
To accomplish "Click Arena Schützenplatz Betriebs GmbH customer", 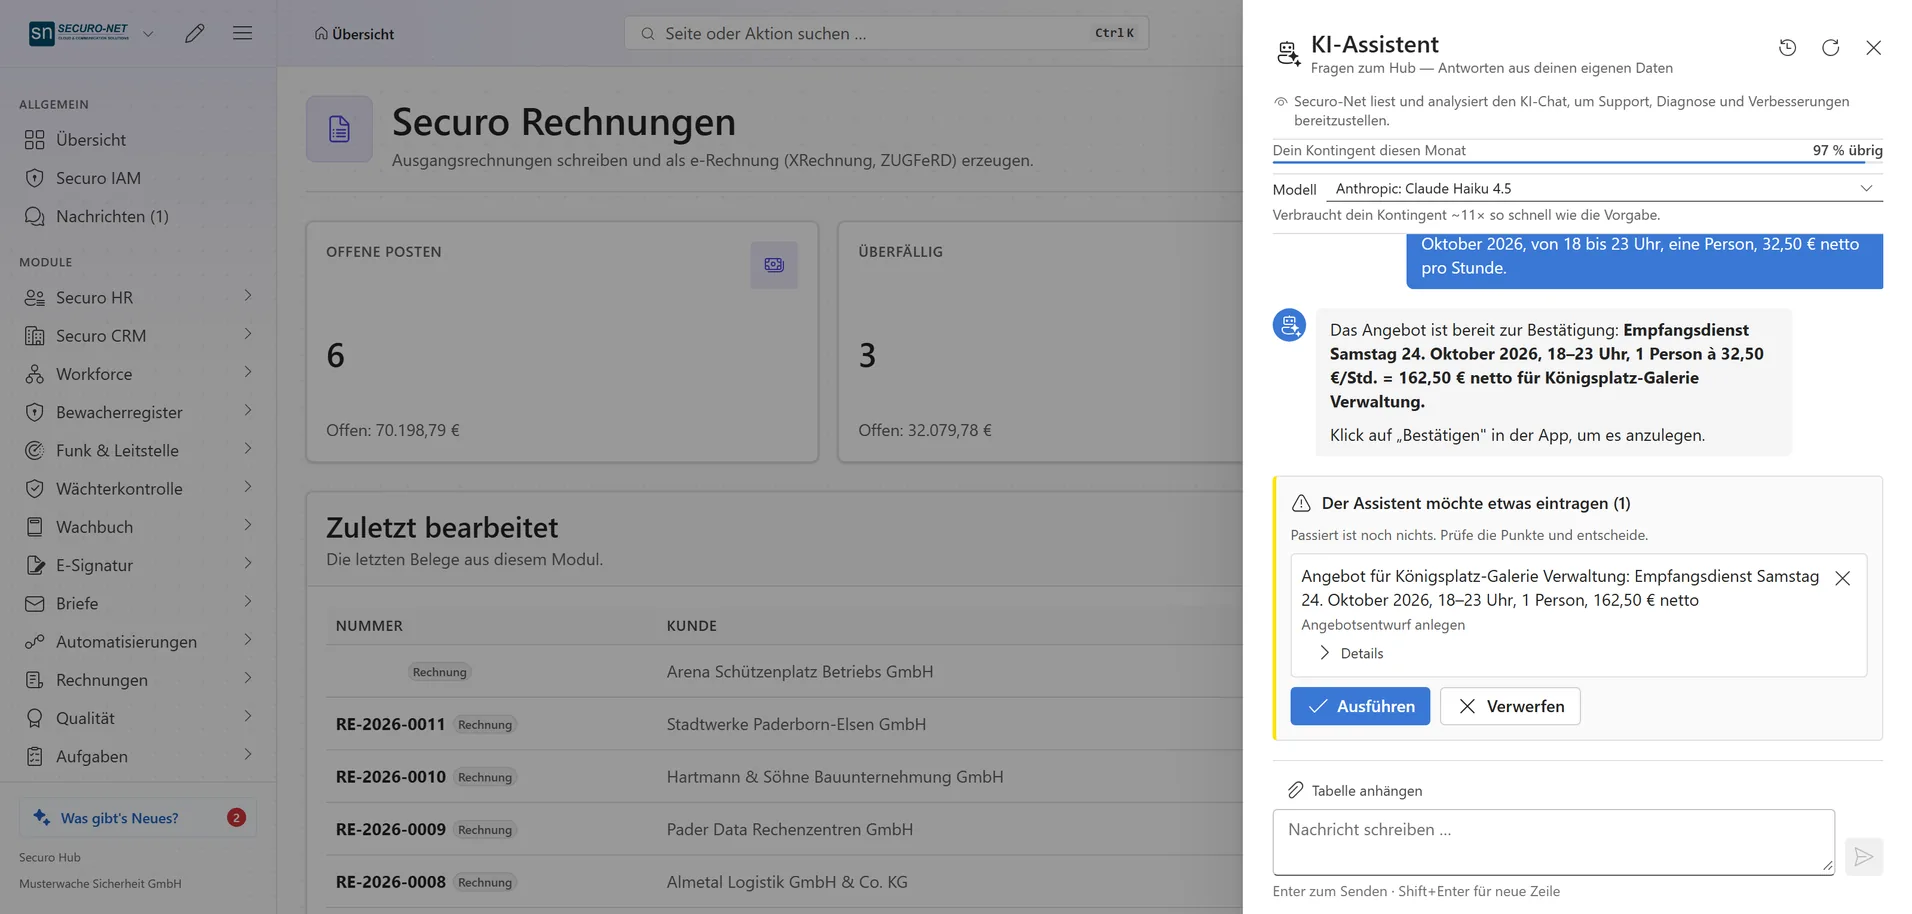I will (x=799, y=672).
